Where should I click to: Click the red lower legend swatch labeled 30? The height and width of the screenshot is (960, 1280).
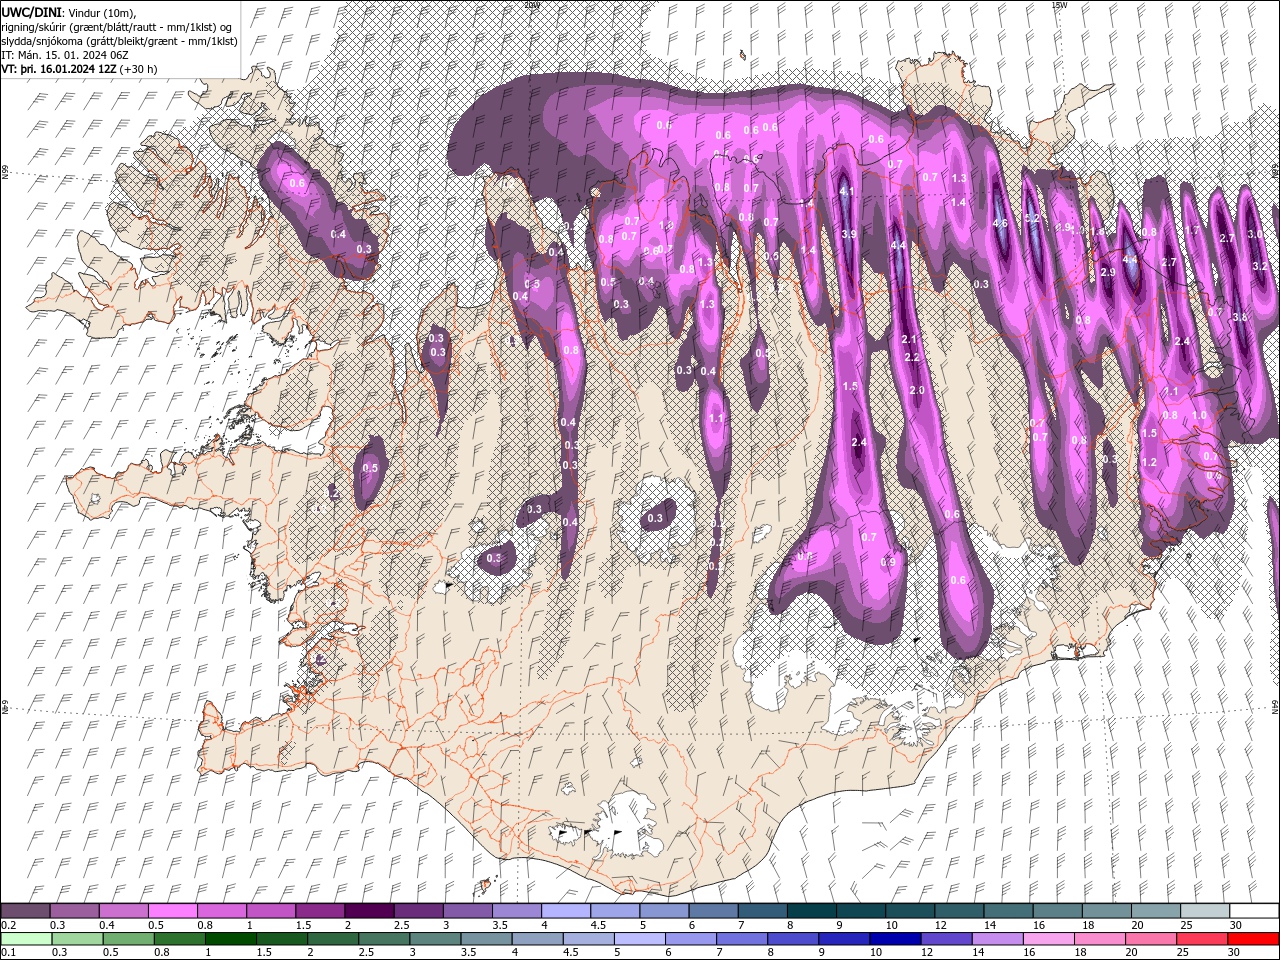[1252, 939]
